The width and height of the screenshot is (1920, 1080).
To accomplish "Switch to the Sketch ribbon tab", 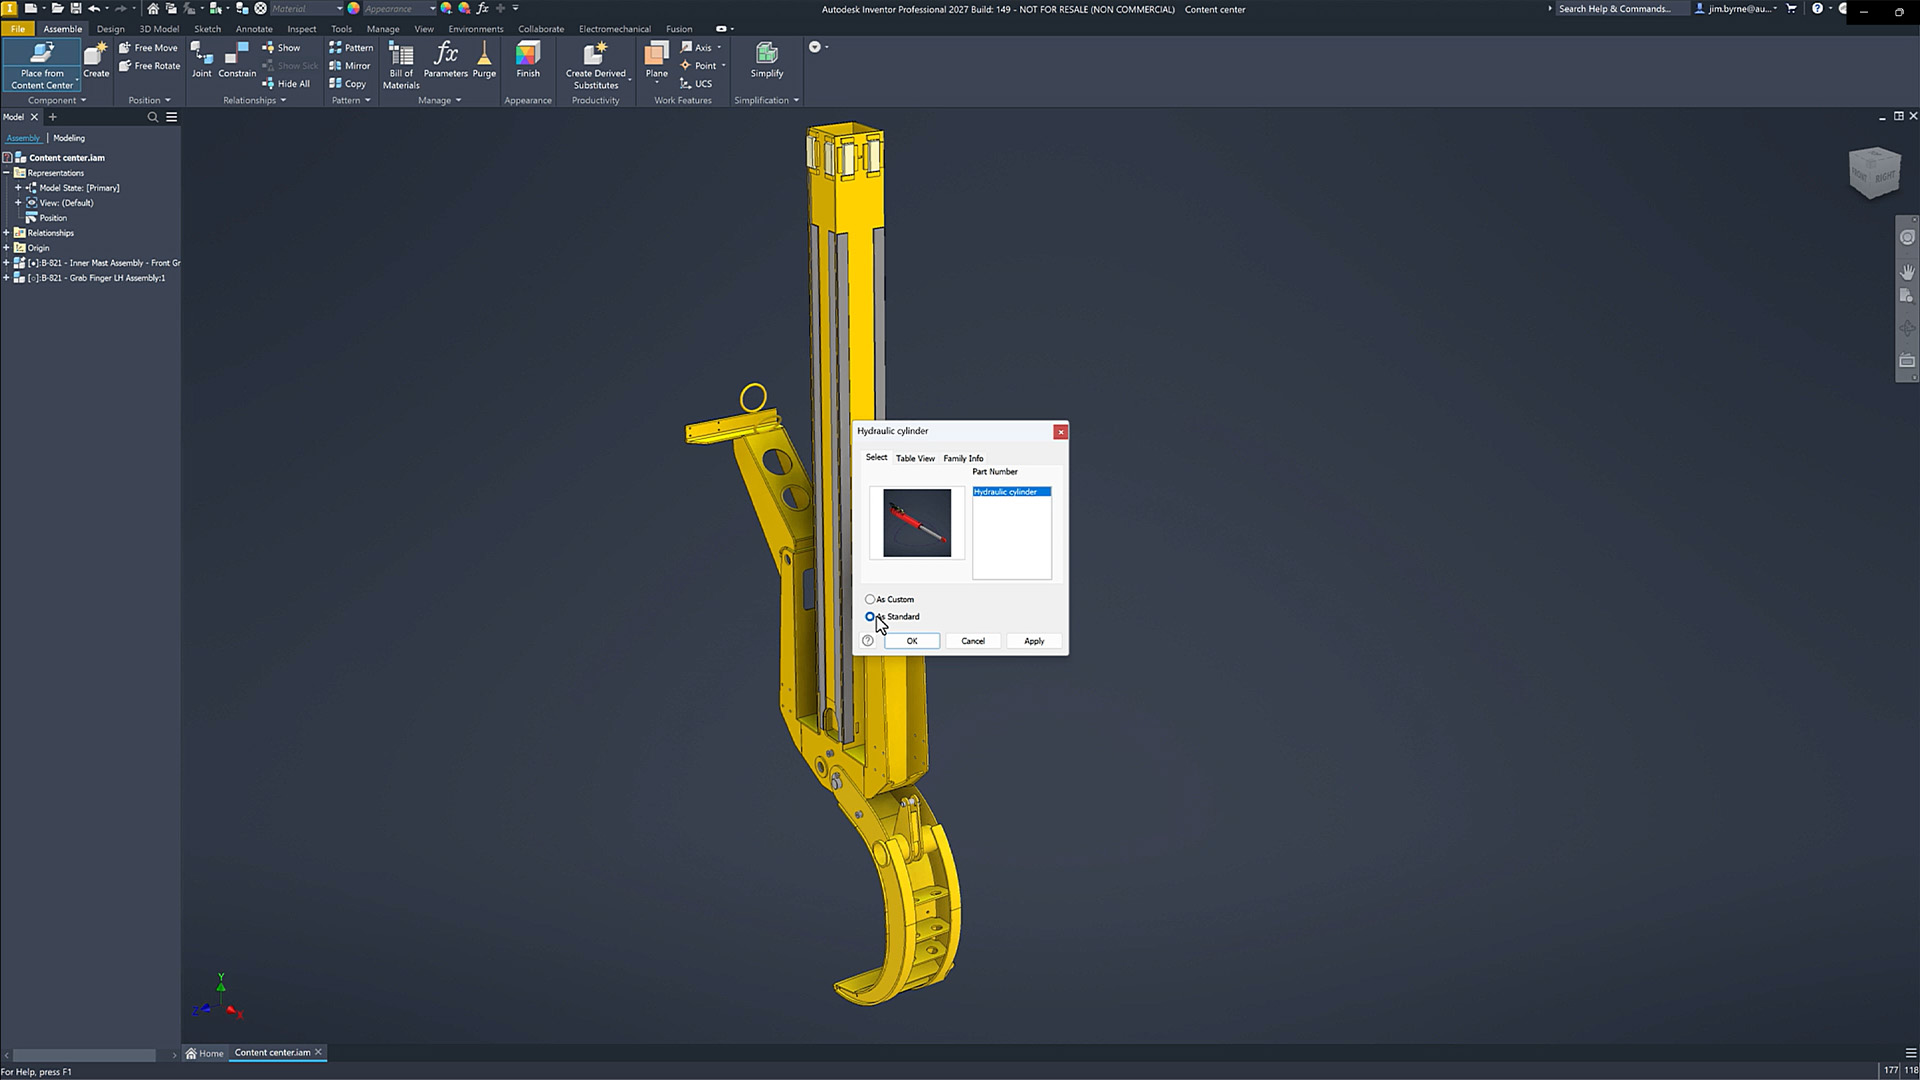I will click(x=208, y=29).
